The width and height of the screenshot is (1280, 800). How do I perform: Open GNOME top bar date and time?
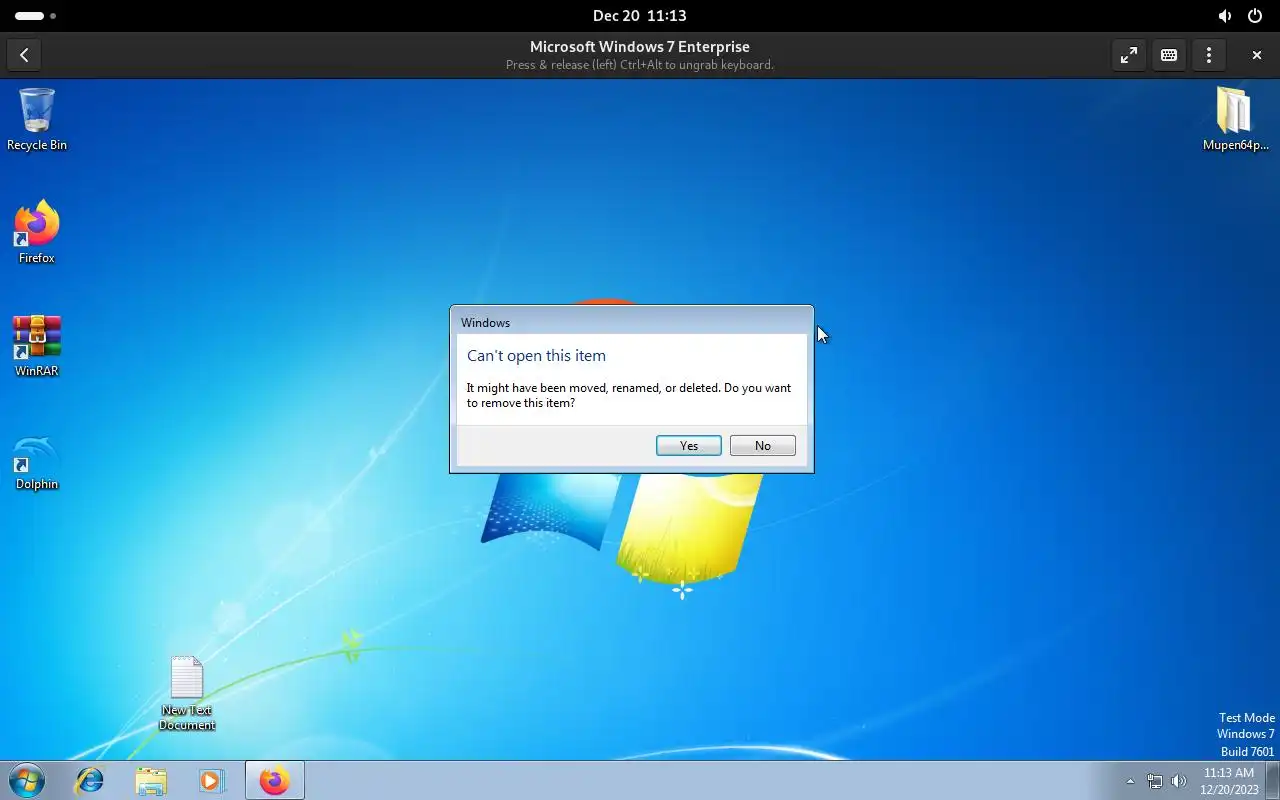click(639, 15)
